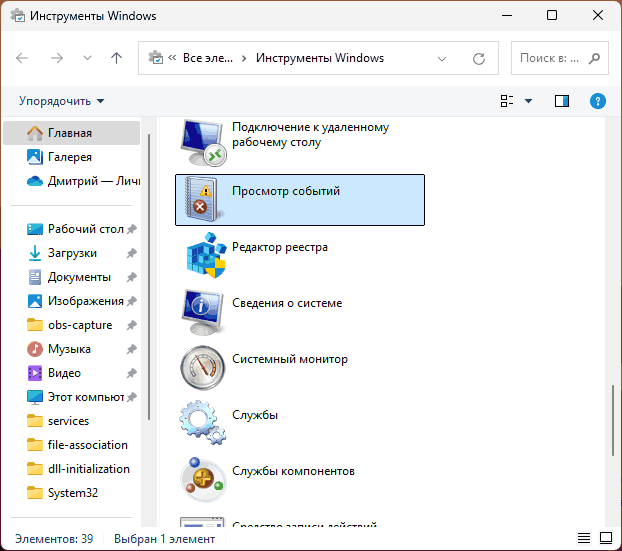Go up one folder level
The image size is (622, 551).
click(116, 58)
